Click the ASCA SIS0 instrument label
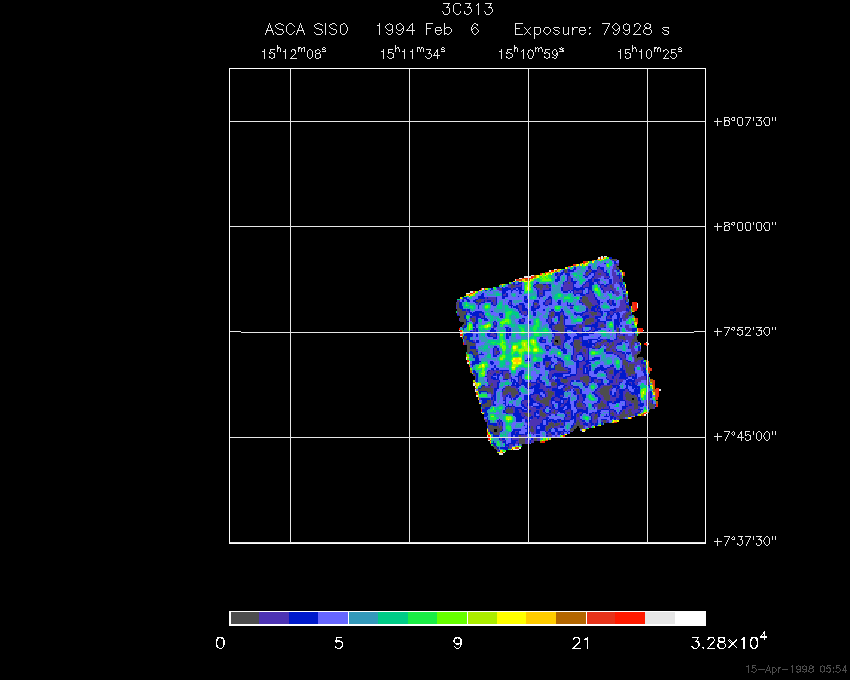Screen dimensions: 850x680 point(306,29)
